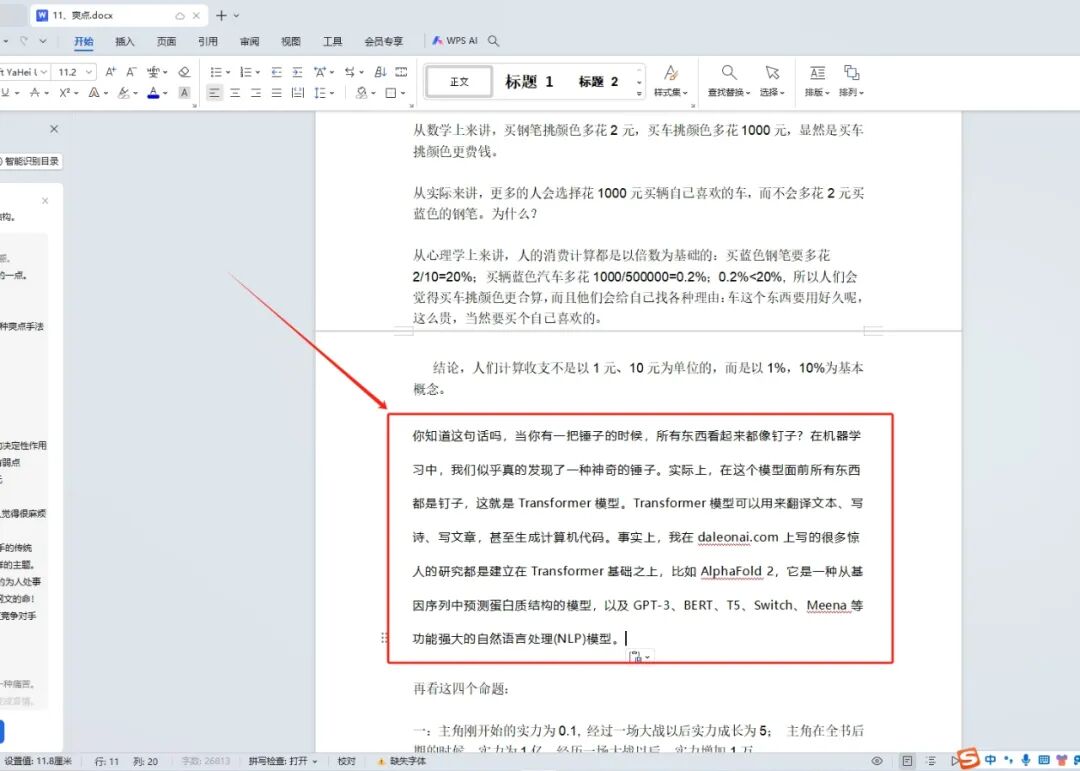This screenshot has width=1080, height=771.
Task: Open a new tab with plus button
Action: 221,15
